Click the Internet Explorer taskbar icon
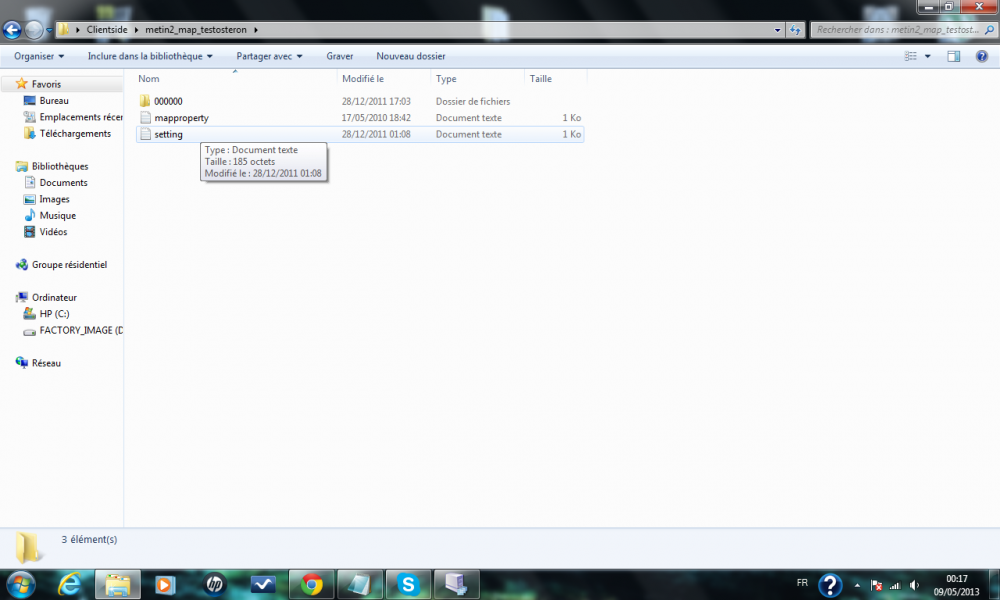Screen dimensions: 1000x600 coord(70,584)
